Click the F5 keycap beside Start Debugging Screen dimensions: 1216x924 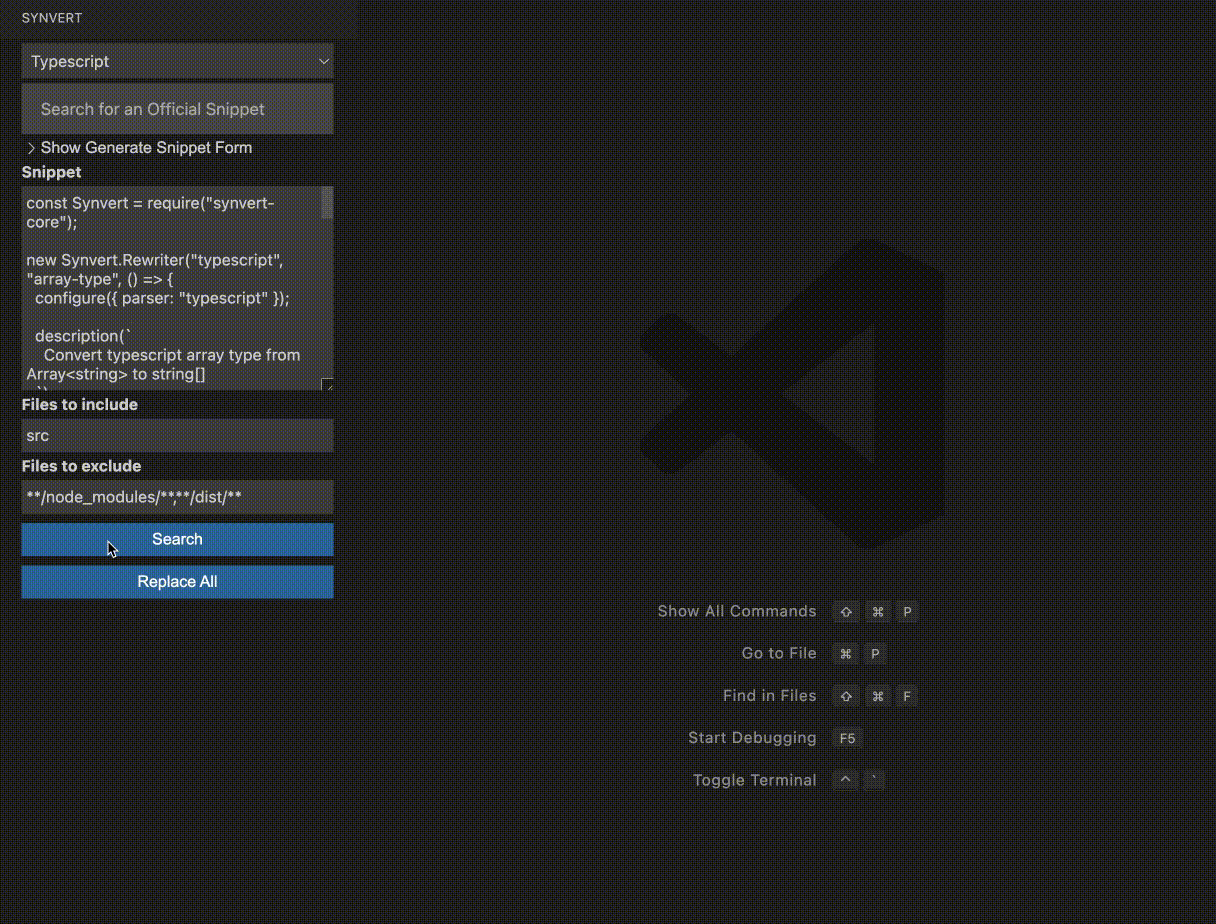coord(847,739)
